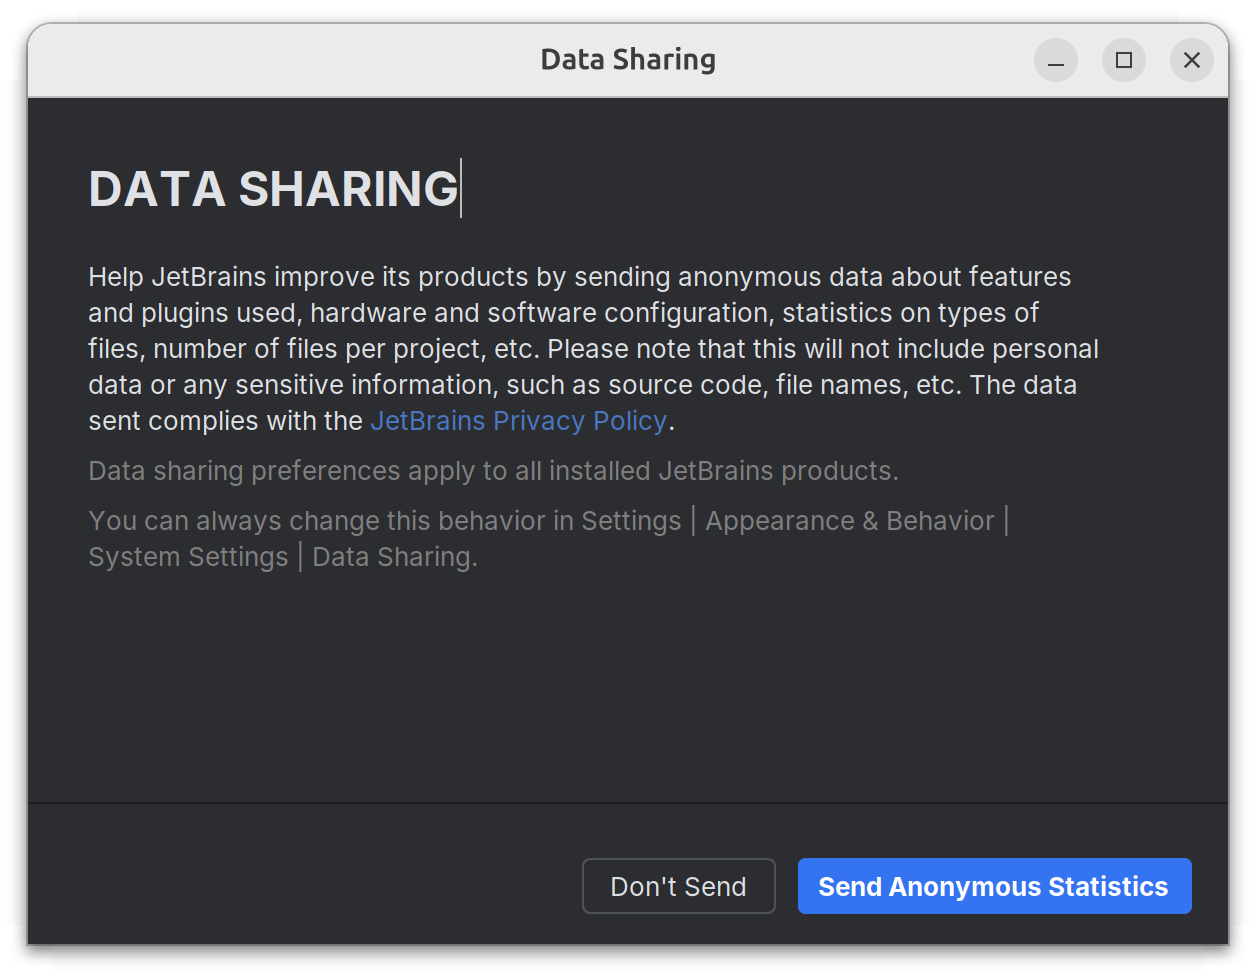Click the Don't Send button

[x=678, y=886]
